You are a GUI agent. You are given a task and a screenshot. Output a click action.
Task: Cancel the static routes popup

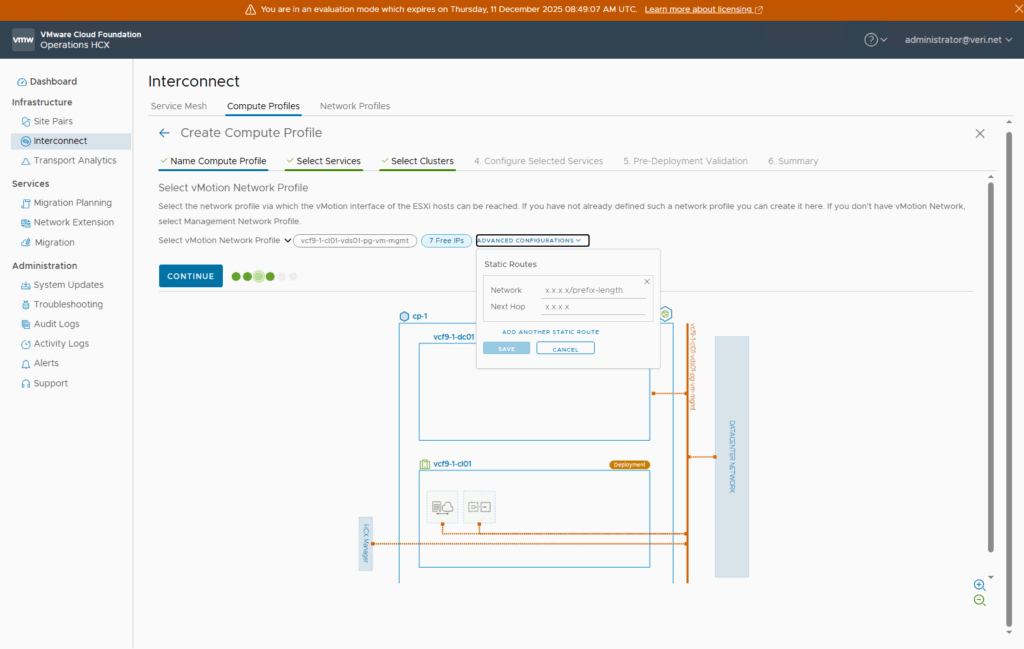click(x=565, y=349)
